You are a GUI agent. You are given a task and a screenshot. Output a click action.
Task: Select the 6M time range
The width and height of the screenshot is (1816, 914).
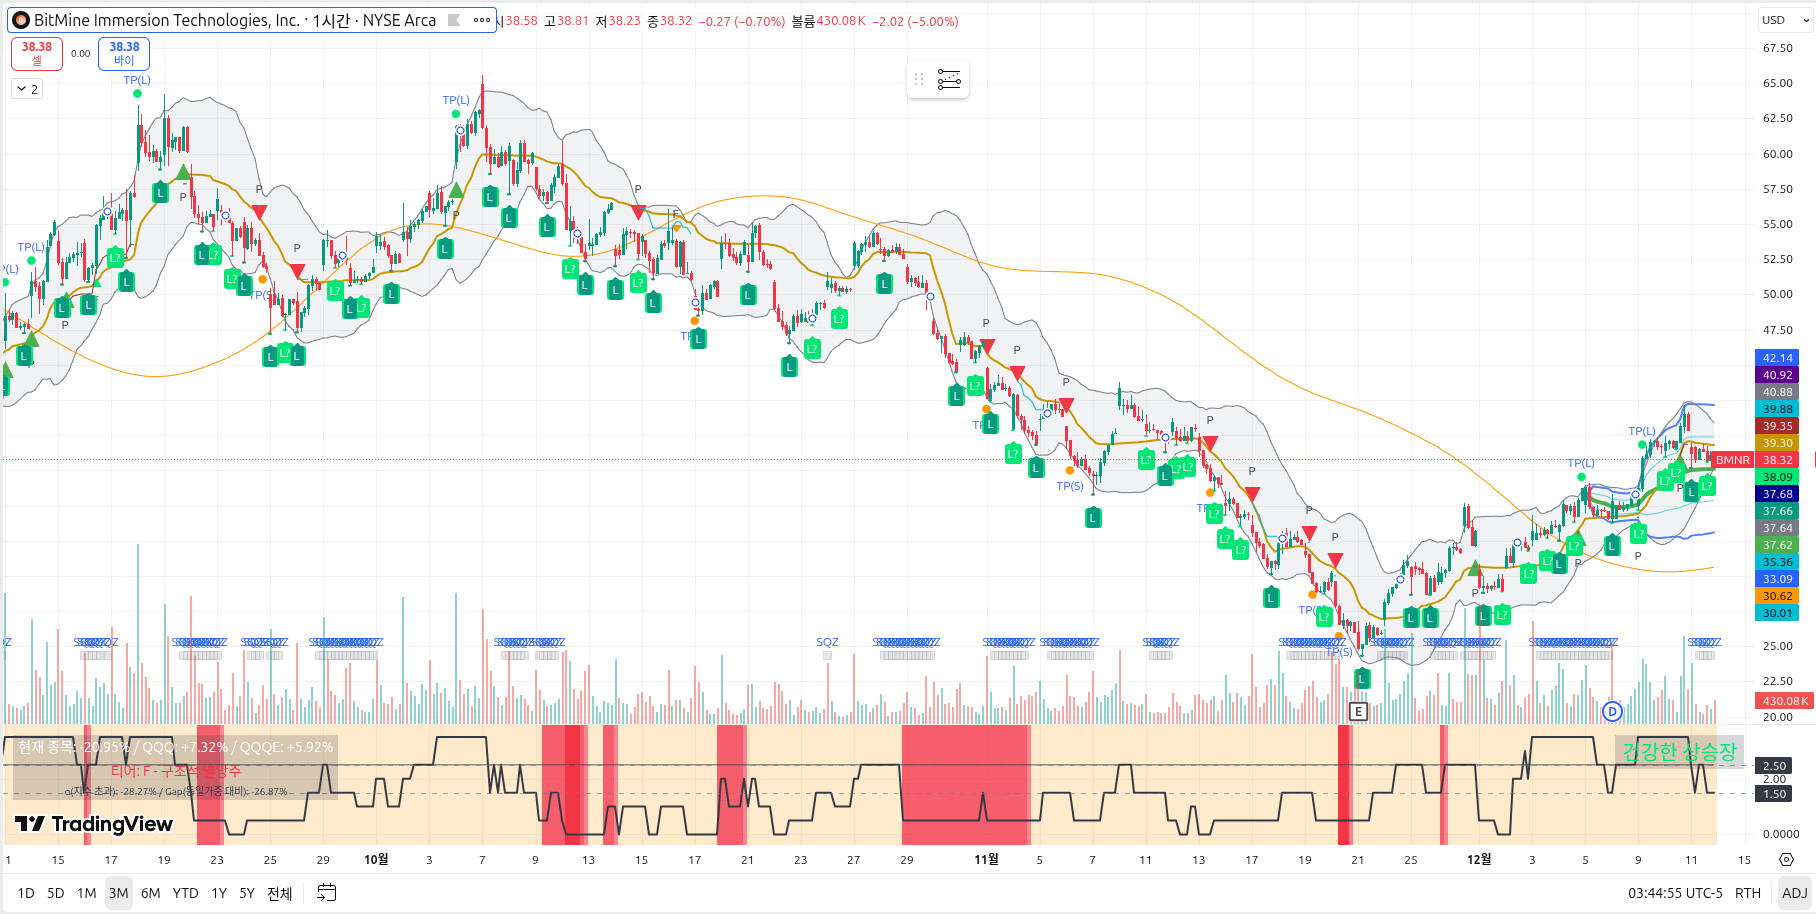coord(150,893)
